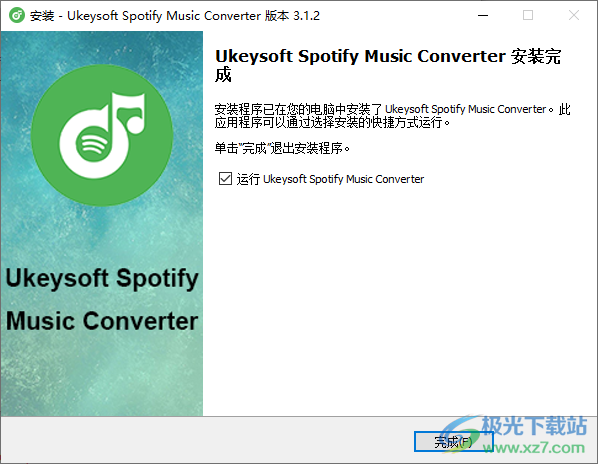Uncheck the 运行 Ukeysoft Spotify Music Converter checkbox

[x=225, y=178]
